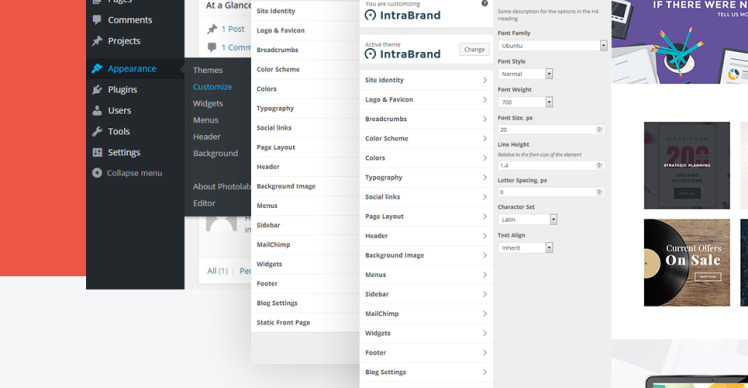Click the All (1) filter link
The width and height of the screenshot is (748, 388).
[x=217, y=271]
